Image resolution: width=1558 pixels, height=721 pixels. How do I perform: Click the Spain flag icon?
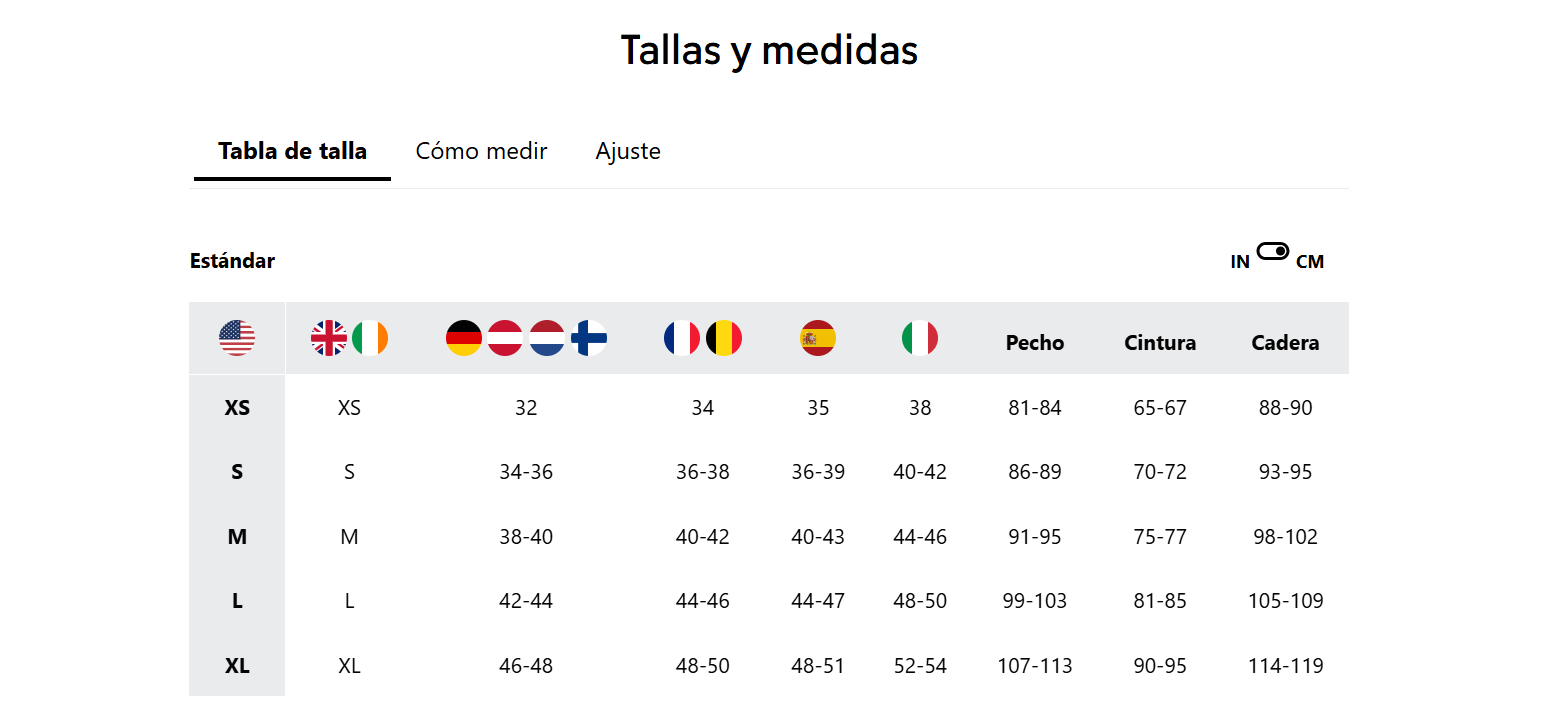point(818,338)
